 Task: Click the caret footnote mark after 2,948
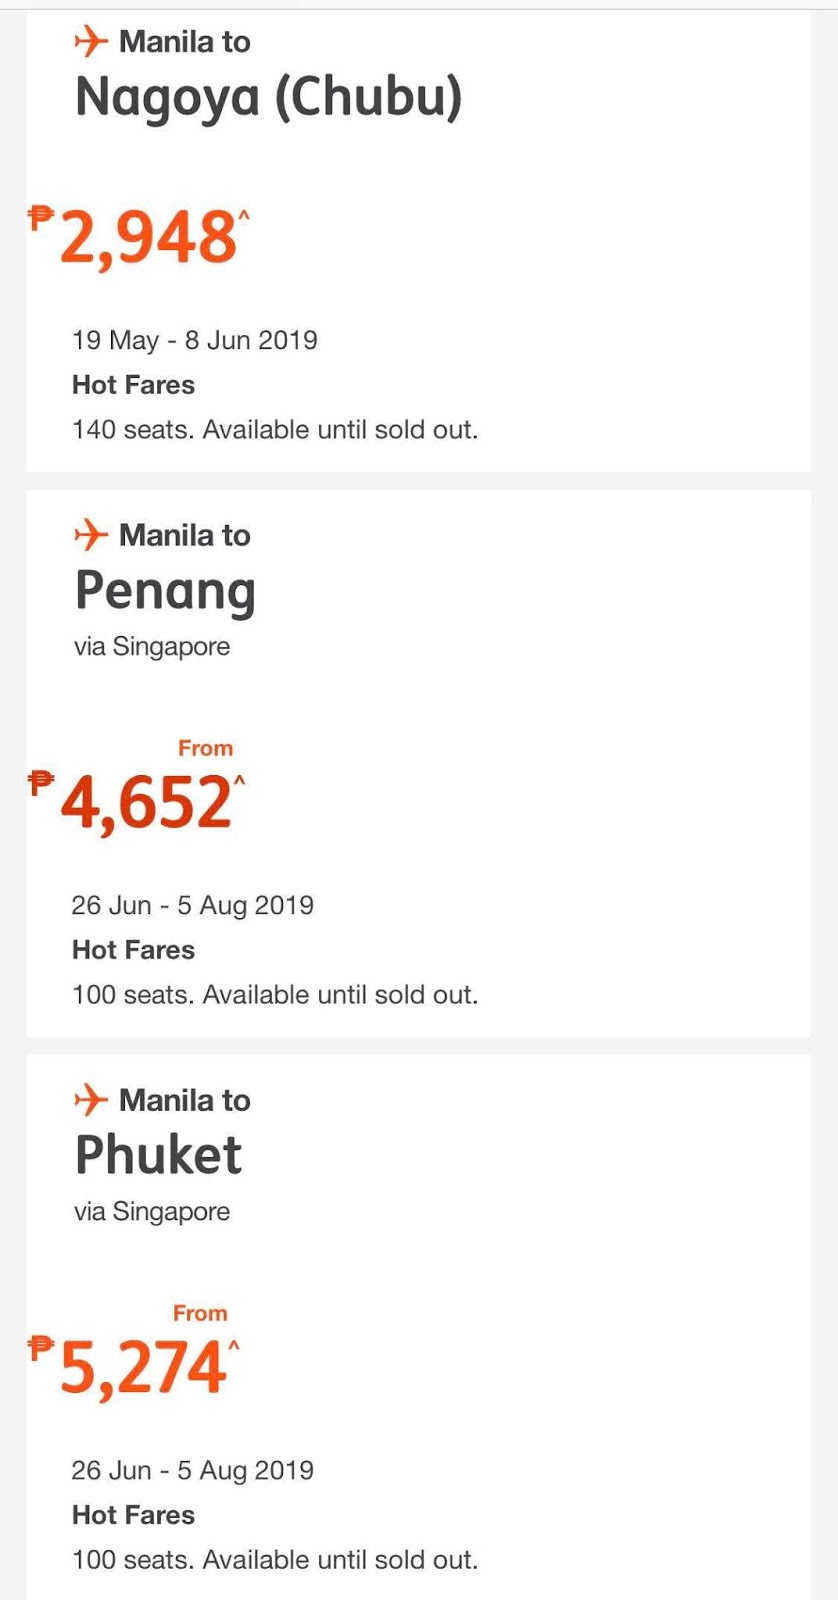click(243, 215)
